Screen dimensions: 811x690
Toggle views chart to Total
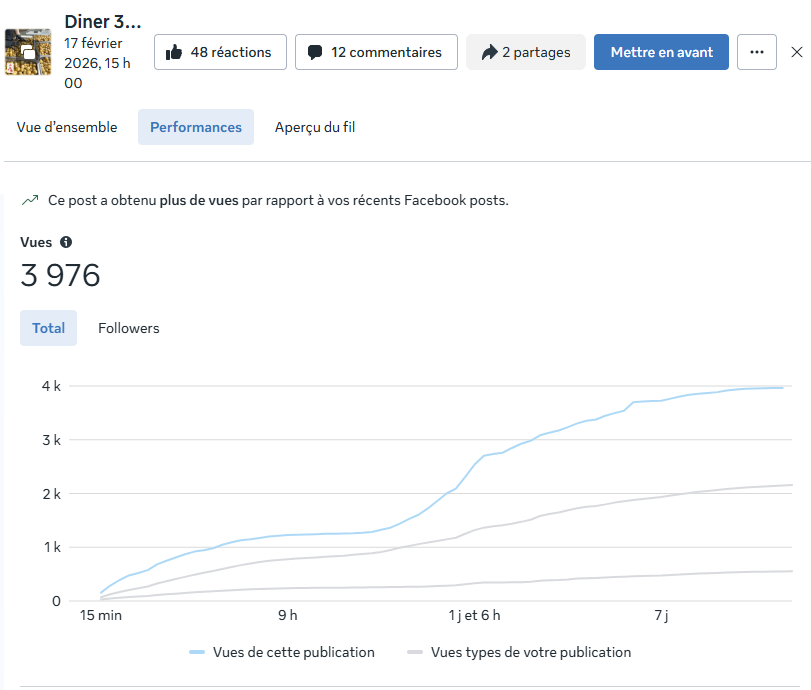click(48, 328)
